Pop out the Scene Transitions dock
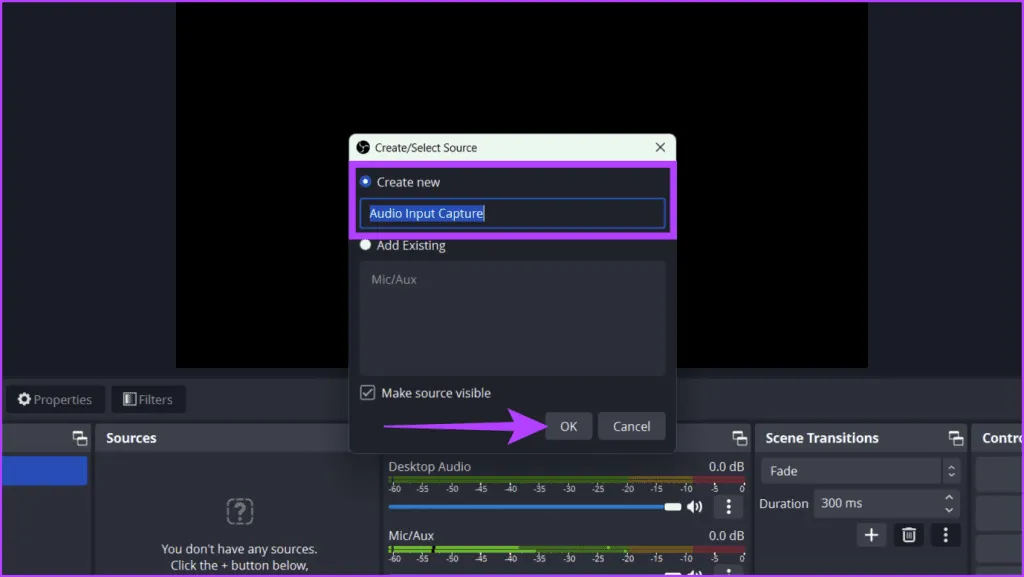This screenshot has height=577, width=1024. [956, 438]
